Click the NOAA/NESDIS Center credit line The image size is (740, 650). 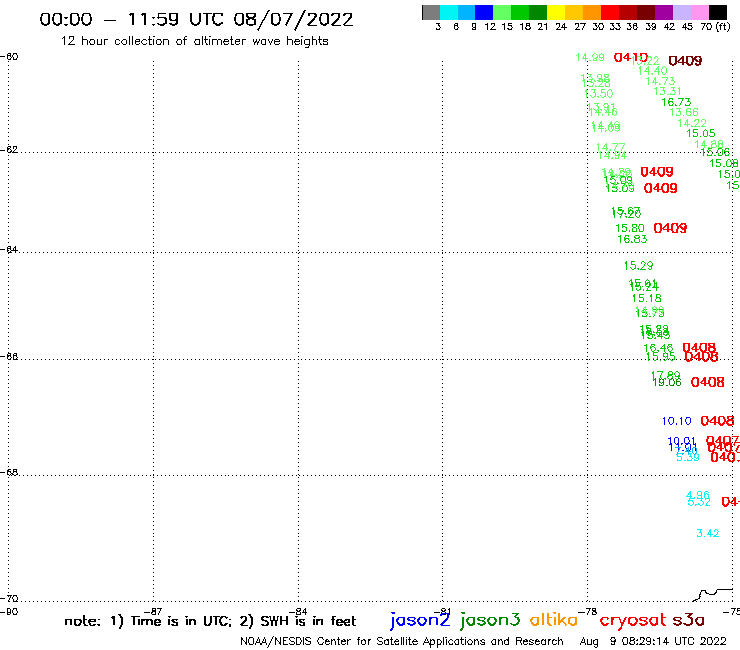[402, 641]
